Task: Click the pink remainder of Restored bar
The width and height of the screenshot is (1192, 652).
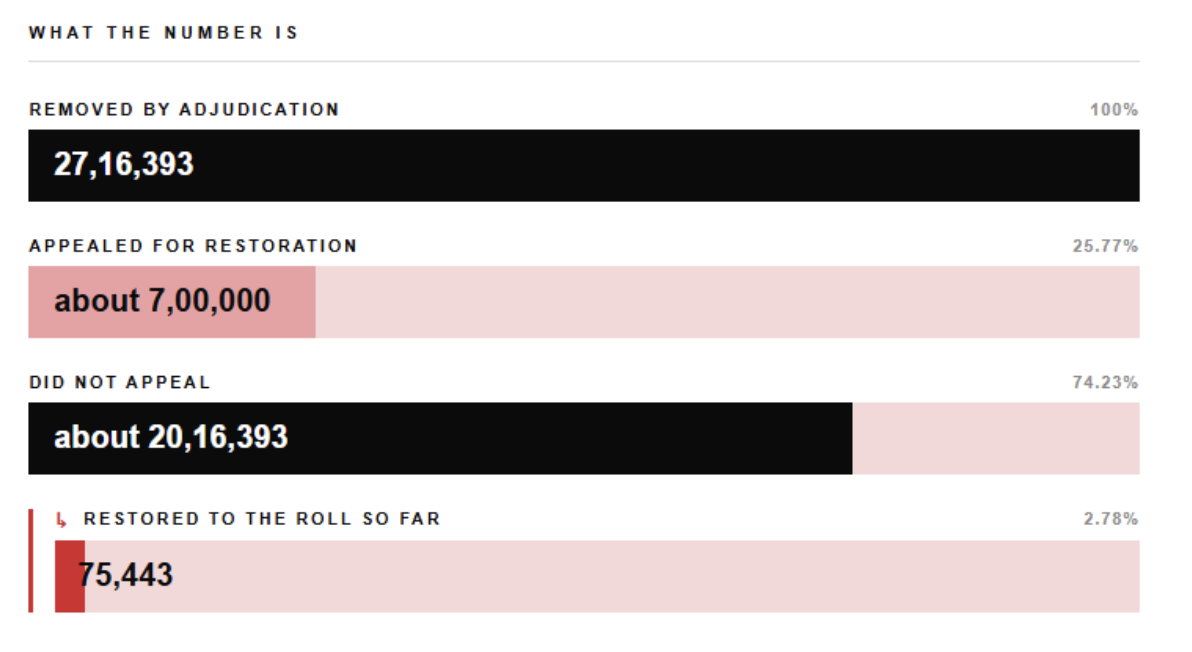Action: click(612, 576)
